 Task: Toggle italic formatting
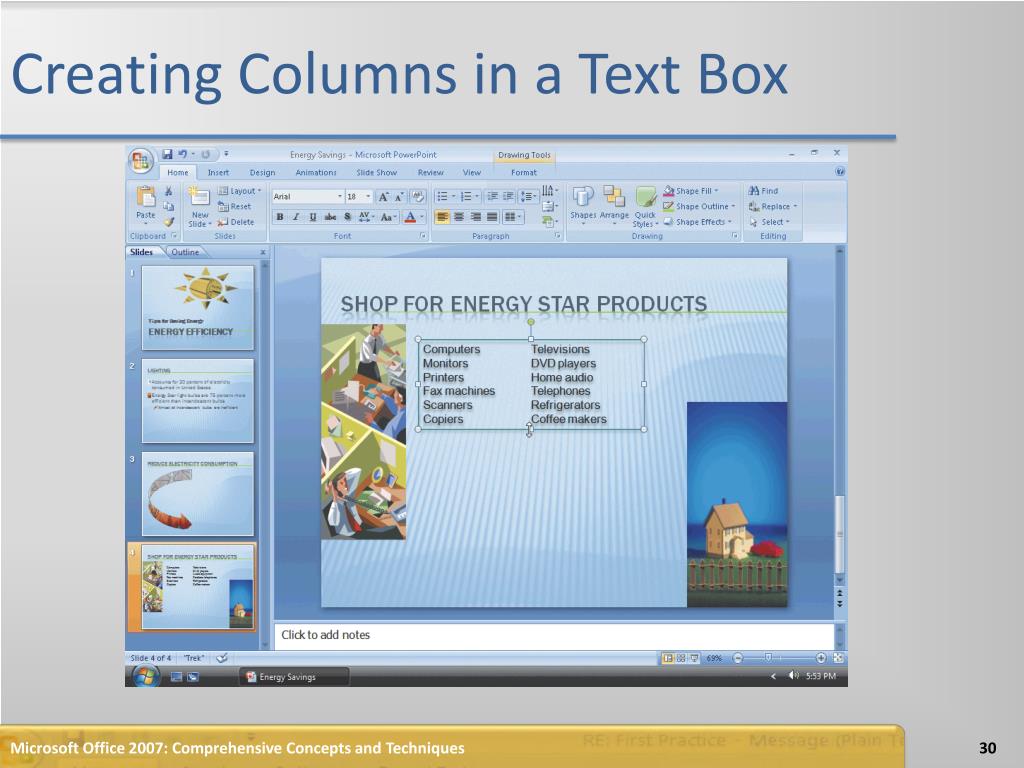(x=296, y=217)
